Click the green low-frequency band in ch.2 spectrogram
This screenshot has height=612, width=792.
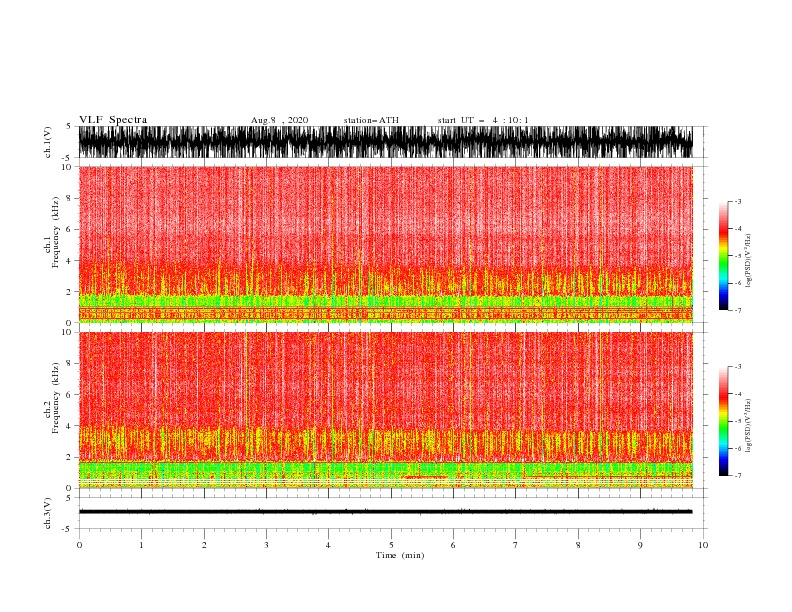(385, 469)
